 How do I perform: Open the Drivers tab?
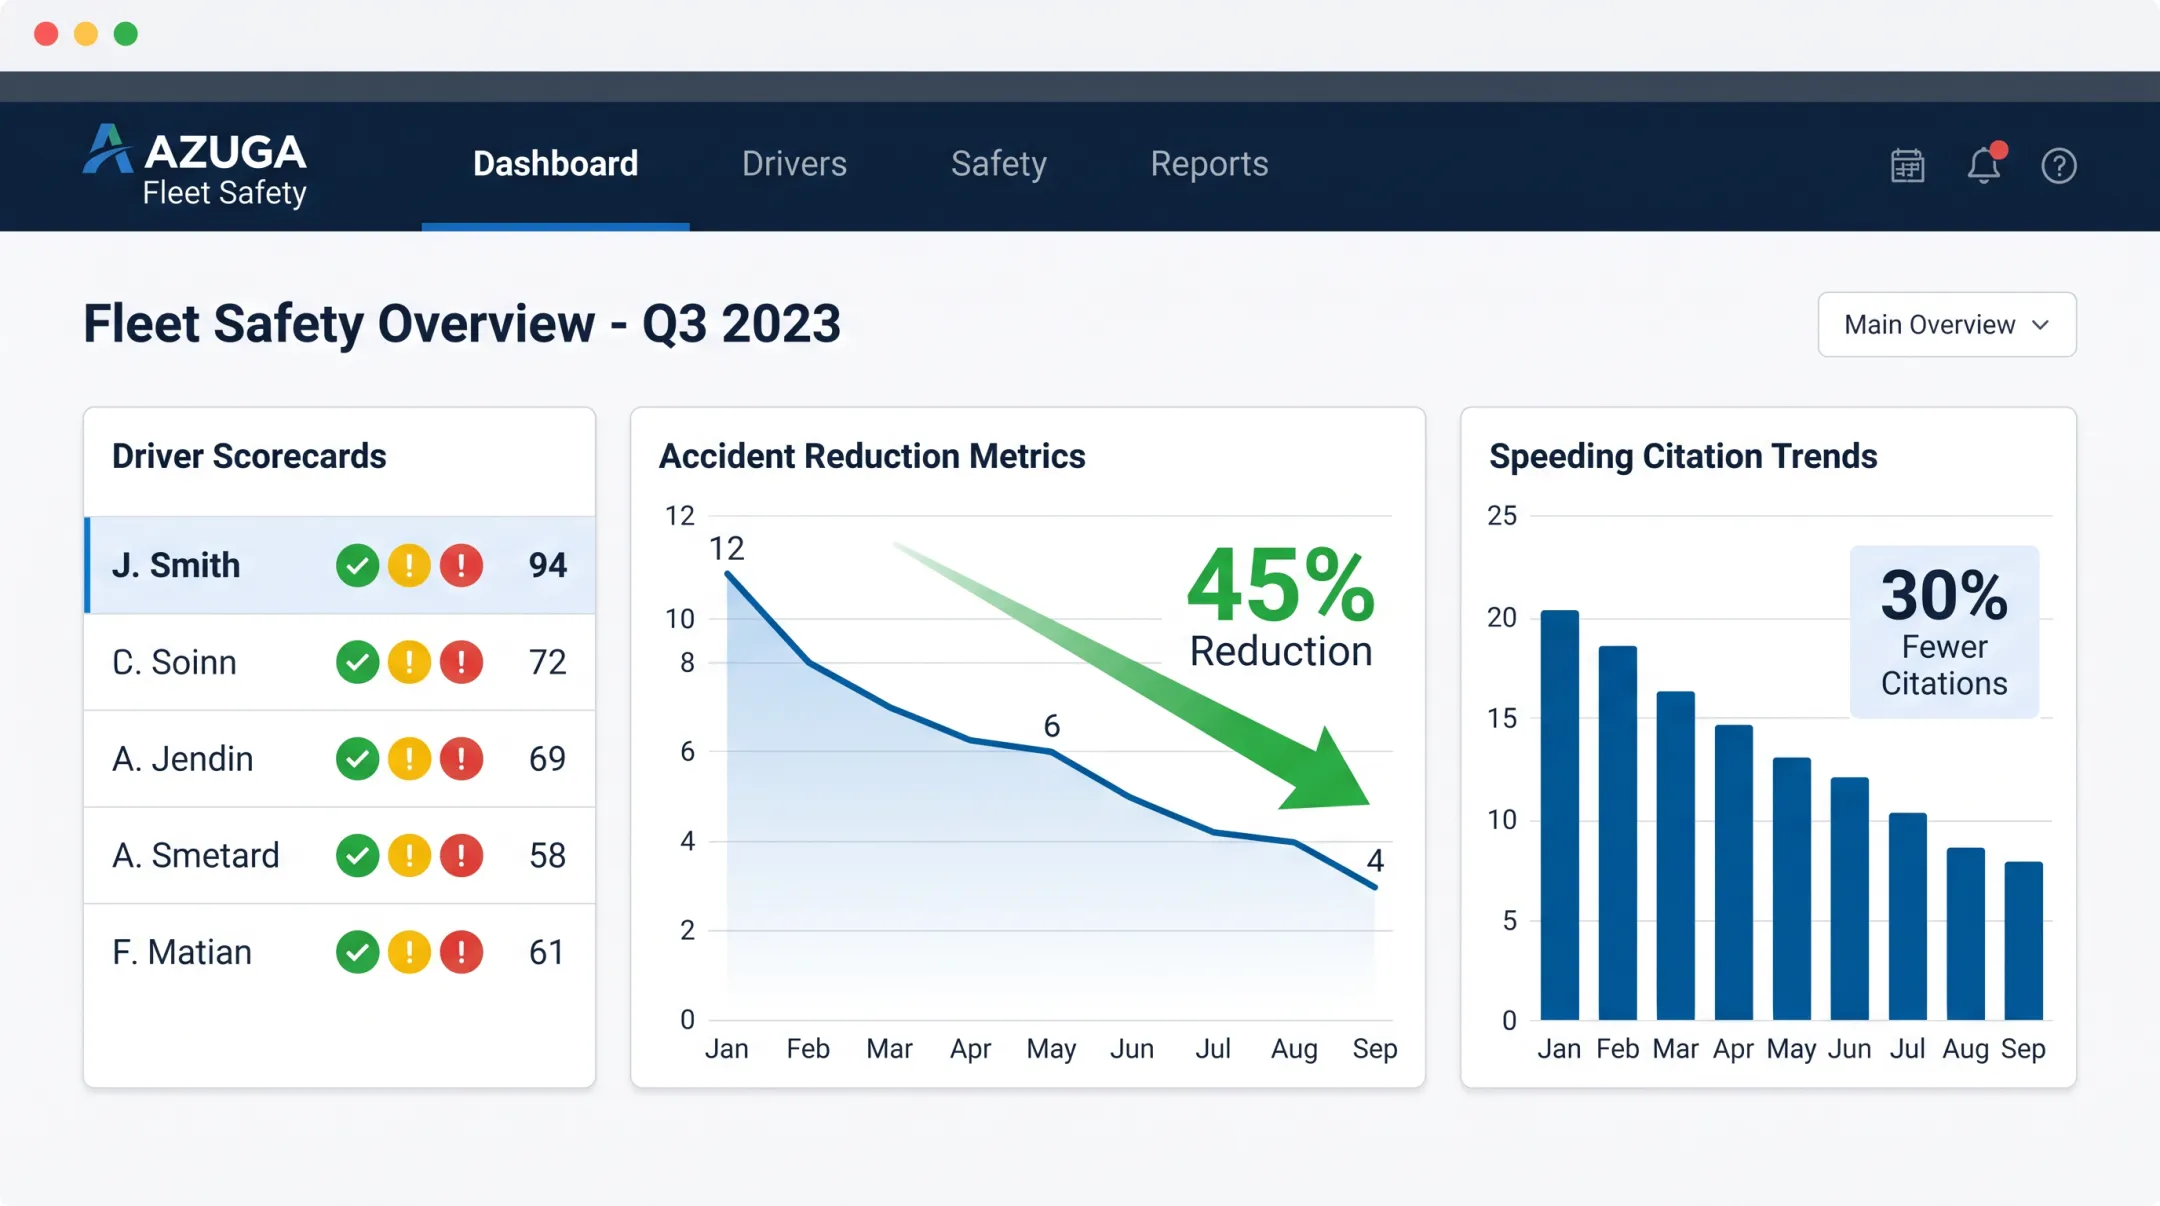(794, 164)
